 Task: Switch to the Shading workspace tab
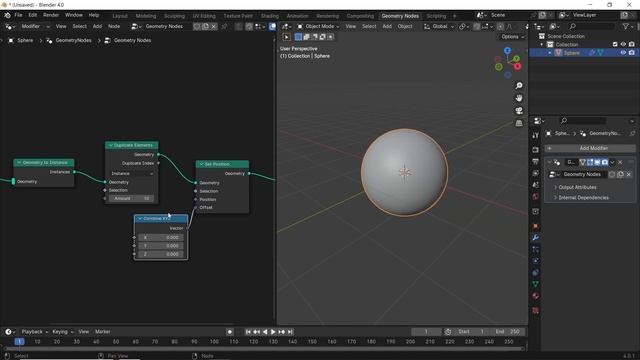(x=269, y=16)
